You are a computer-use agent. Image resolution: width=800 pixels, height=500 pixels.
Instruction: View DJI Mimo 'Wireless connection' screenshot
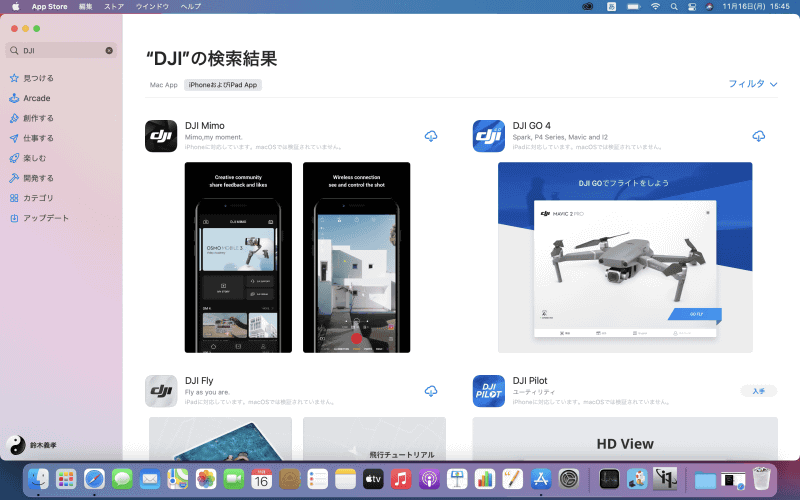point(357,257)
